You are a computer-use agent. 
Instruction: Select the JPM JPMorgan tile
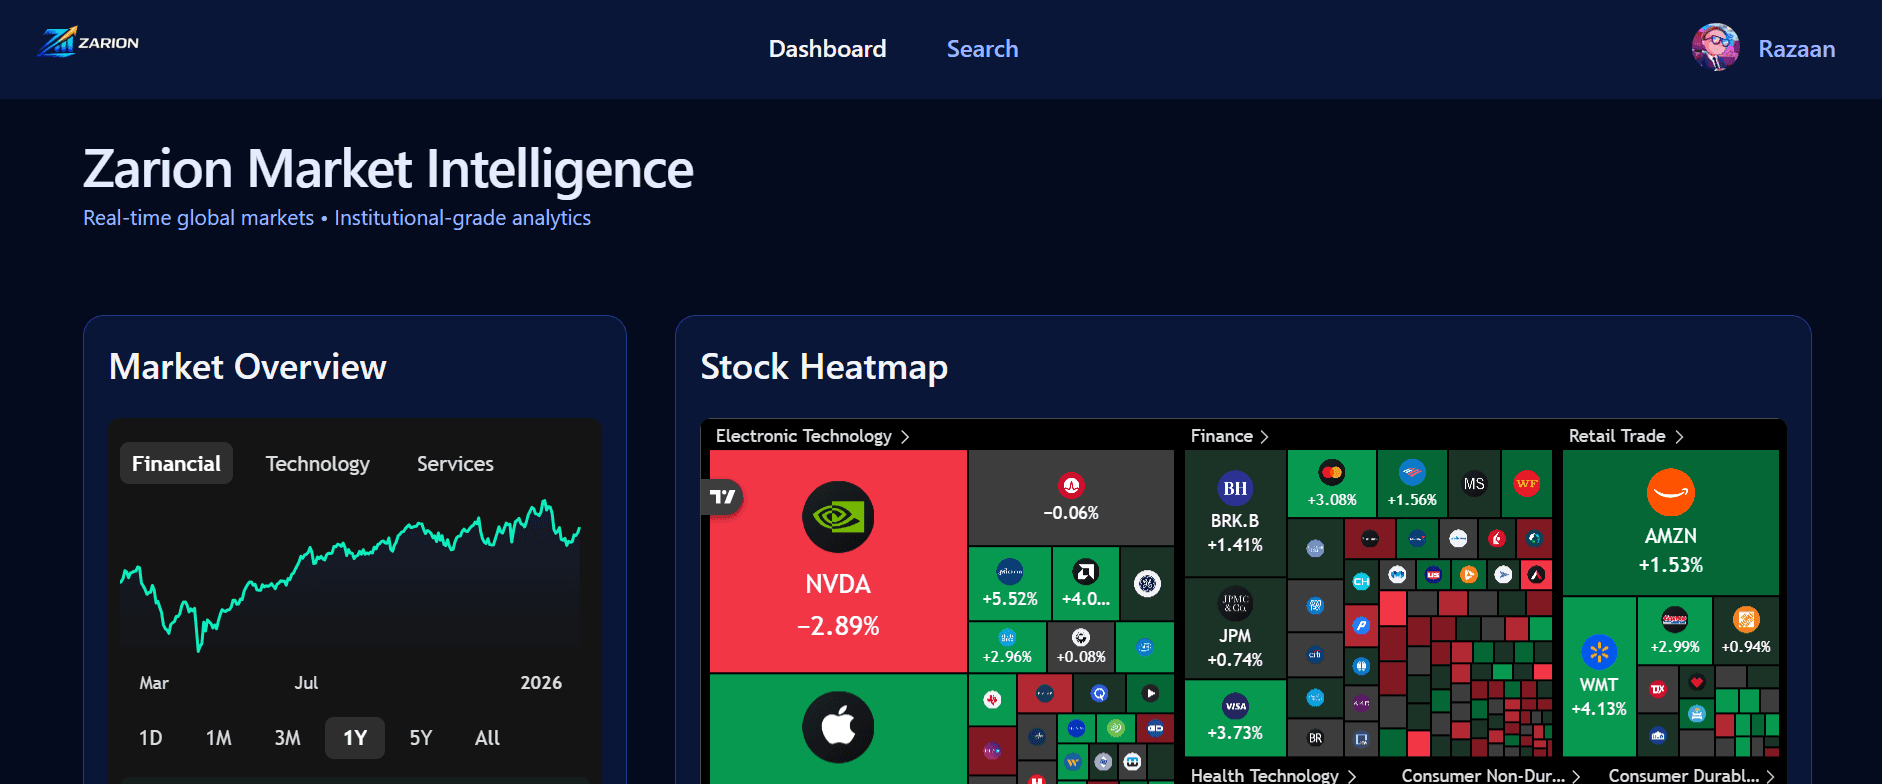pyautogui.click(x=1235, y=628)
